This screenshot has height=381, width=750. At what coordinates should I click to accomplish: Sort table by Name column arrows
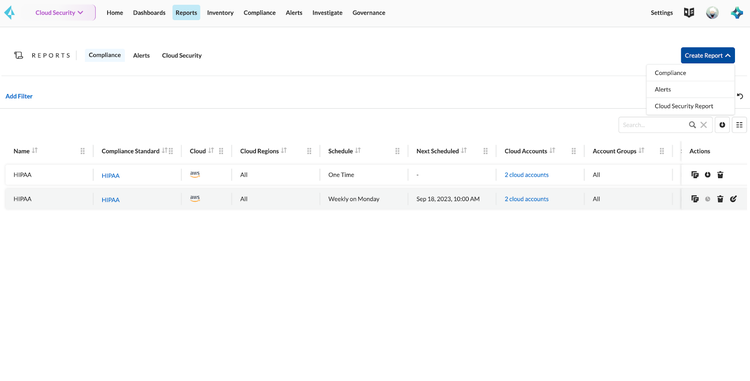[34, 151]
